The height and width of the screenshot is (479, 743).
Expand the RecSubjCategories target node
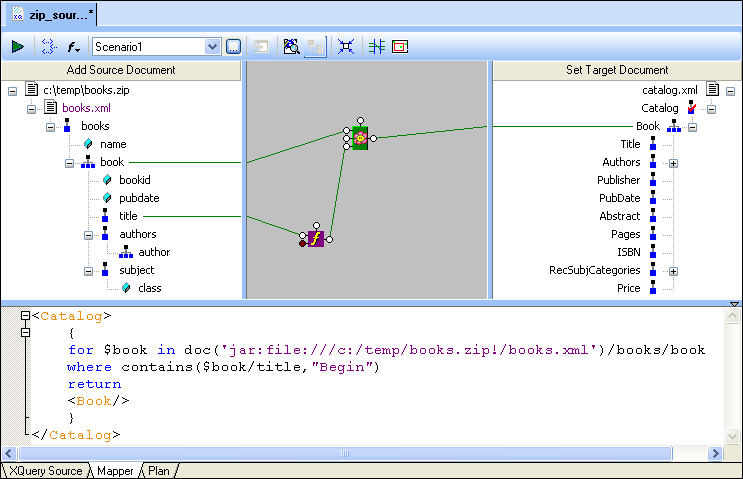pos(673,271)
